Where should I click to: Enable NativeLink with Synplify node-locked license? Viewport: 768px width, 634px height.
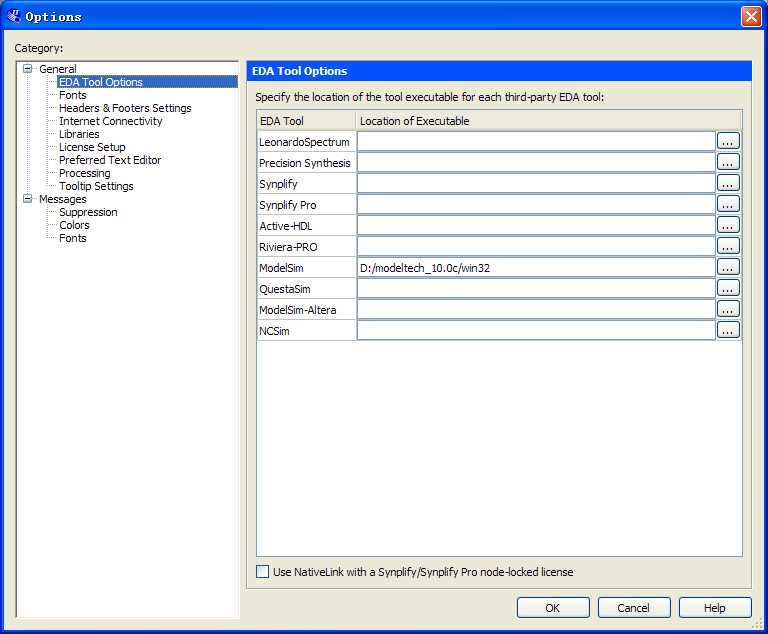coord(263,571)
